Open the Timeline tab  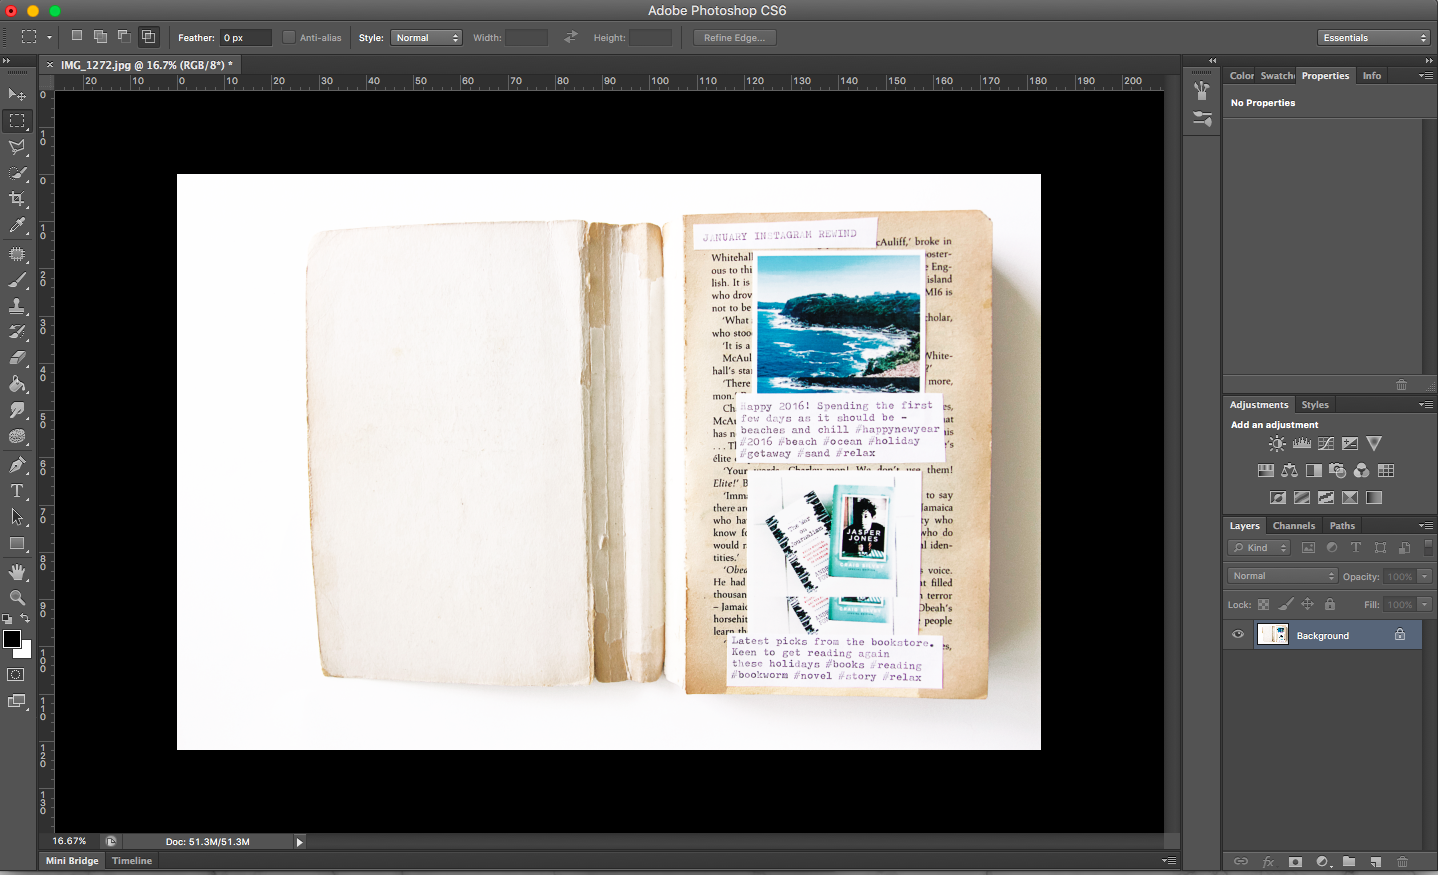[132, 861]
